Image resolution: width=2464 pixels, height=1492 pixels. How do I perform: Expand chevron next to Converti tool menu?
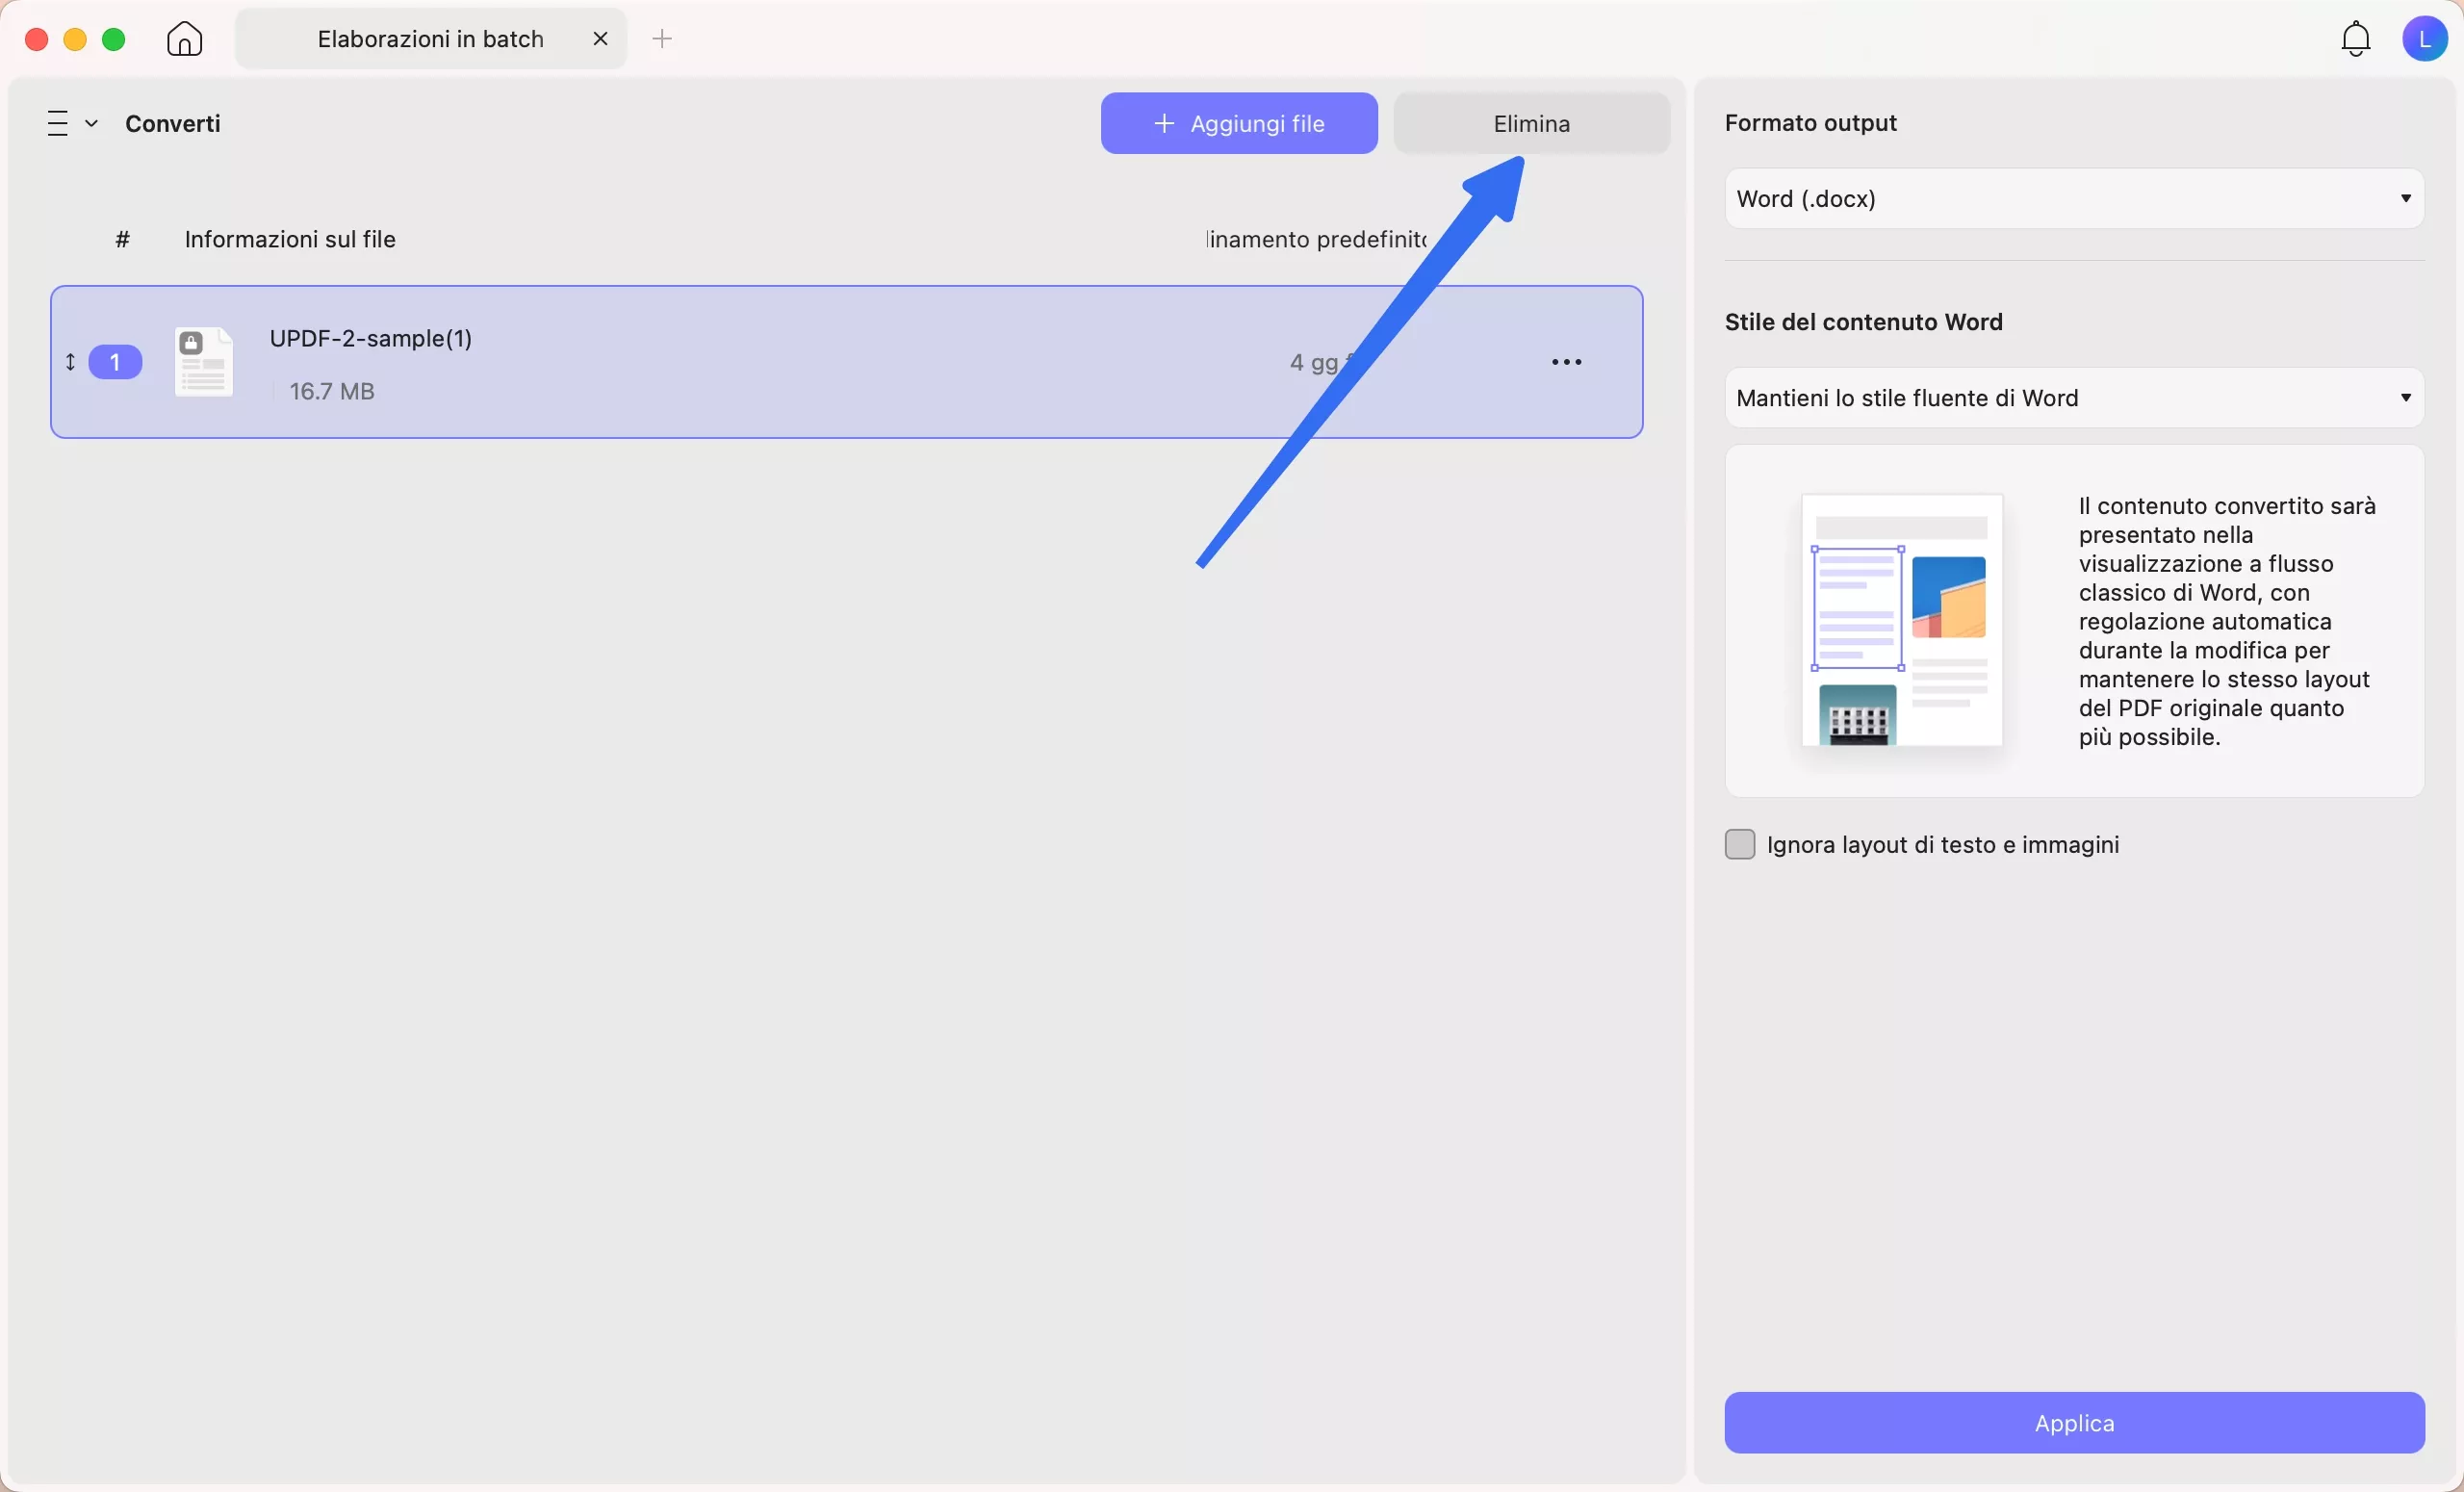[91, 123]
